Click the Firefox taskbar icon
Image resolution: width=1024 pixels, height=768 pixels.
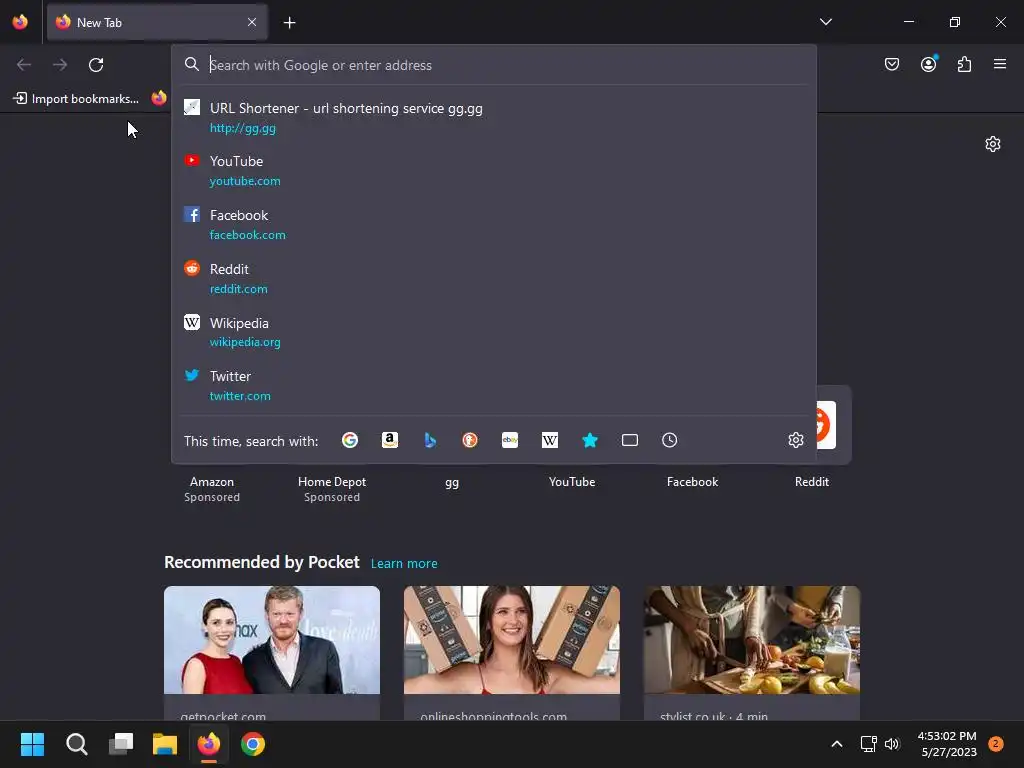[209, 744]
